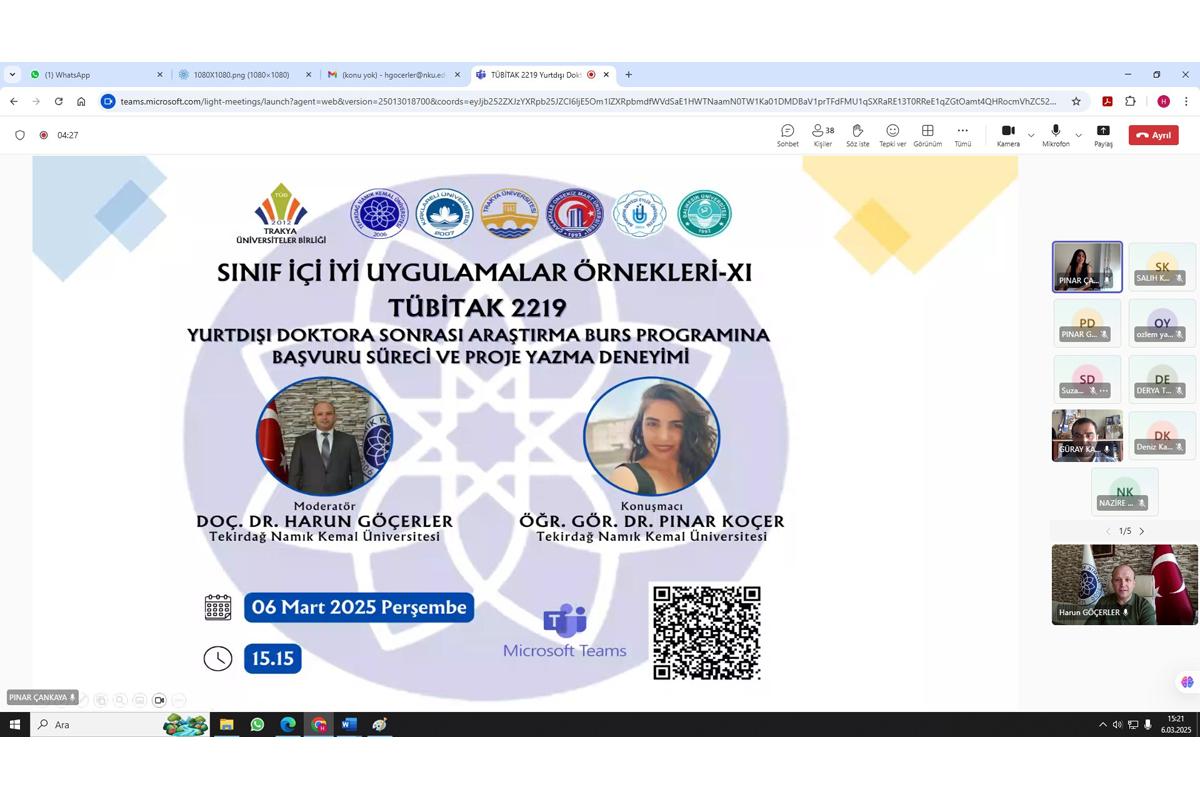Screen dimensions: 1200x800
Task: Click the colorful Copilot icon at right edge
Action: pyautogui.click(x=1187, y=682)
